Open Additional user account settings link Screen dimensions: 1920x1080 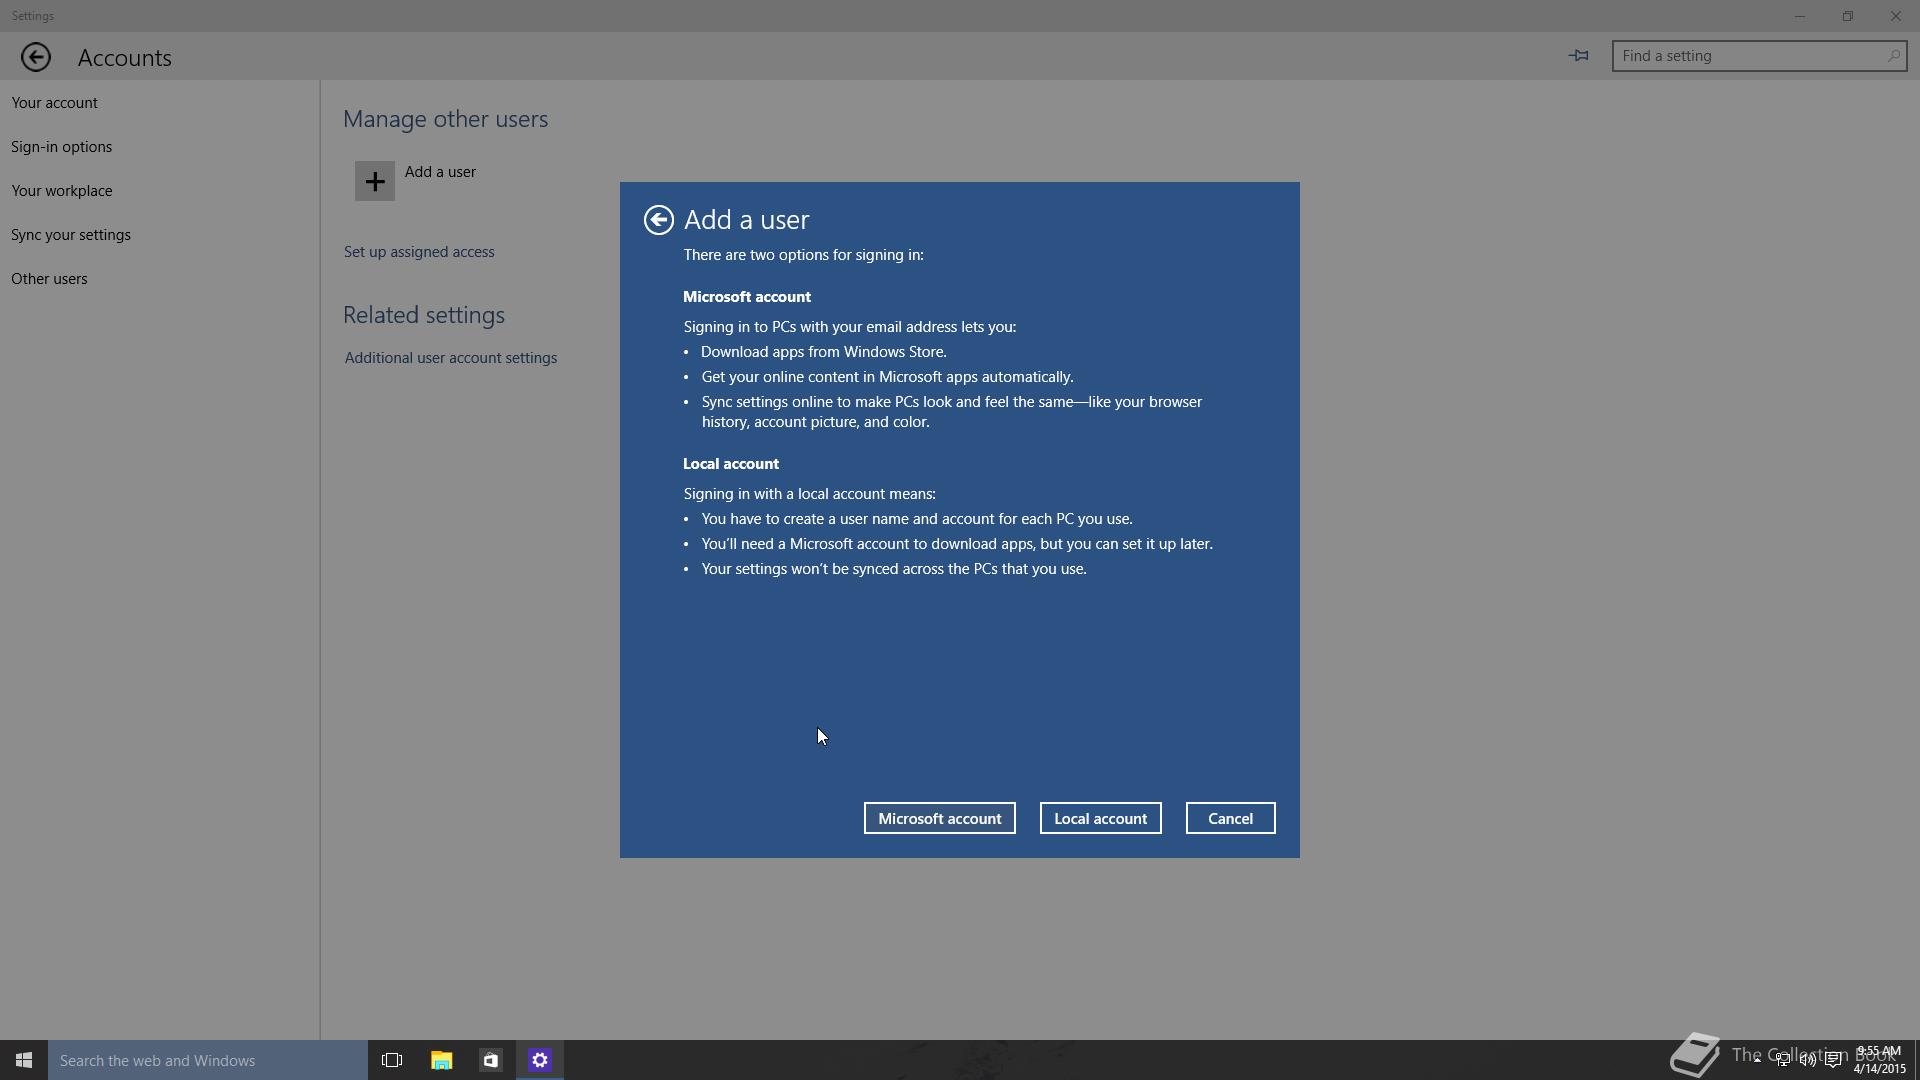(451, 358)
